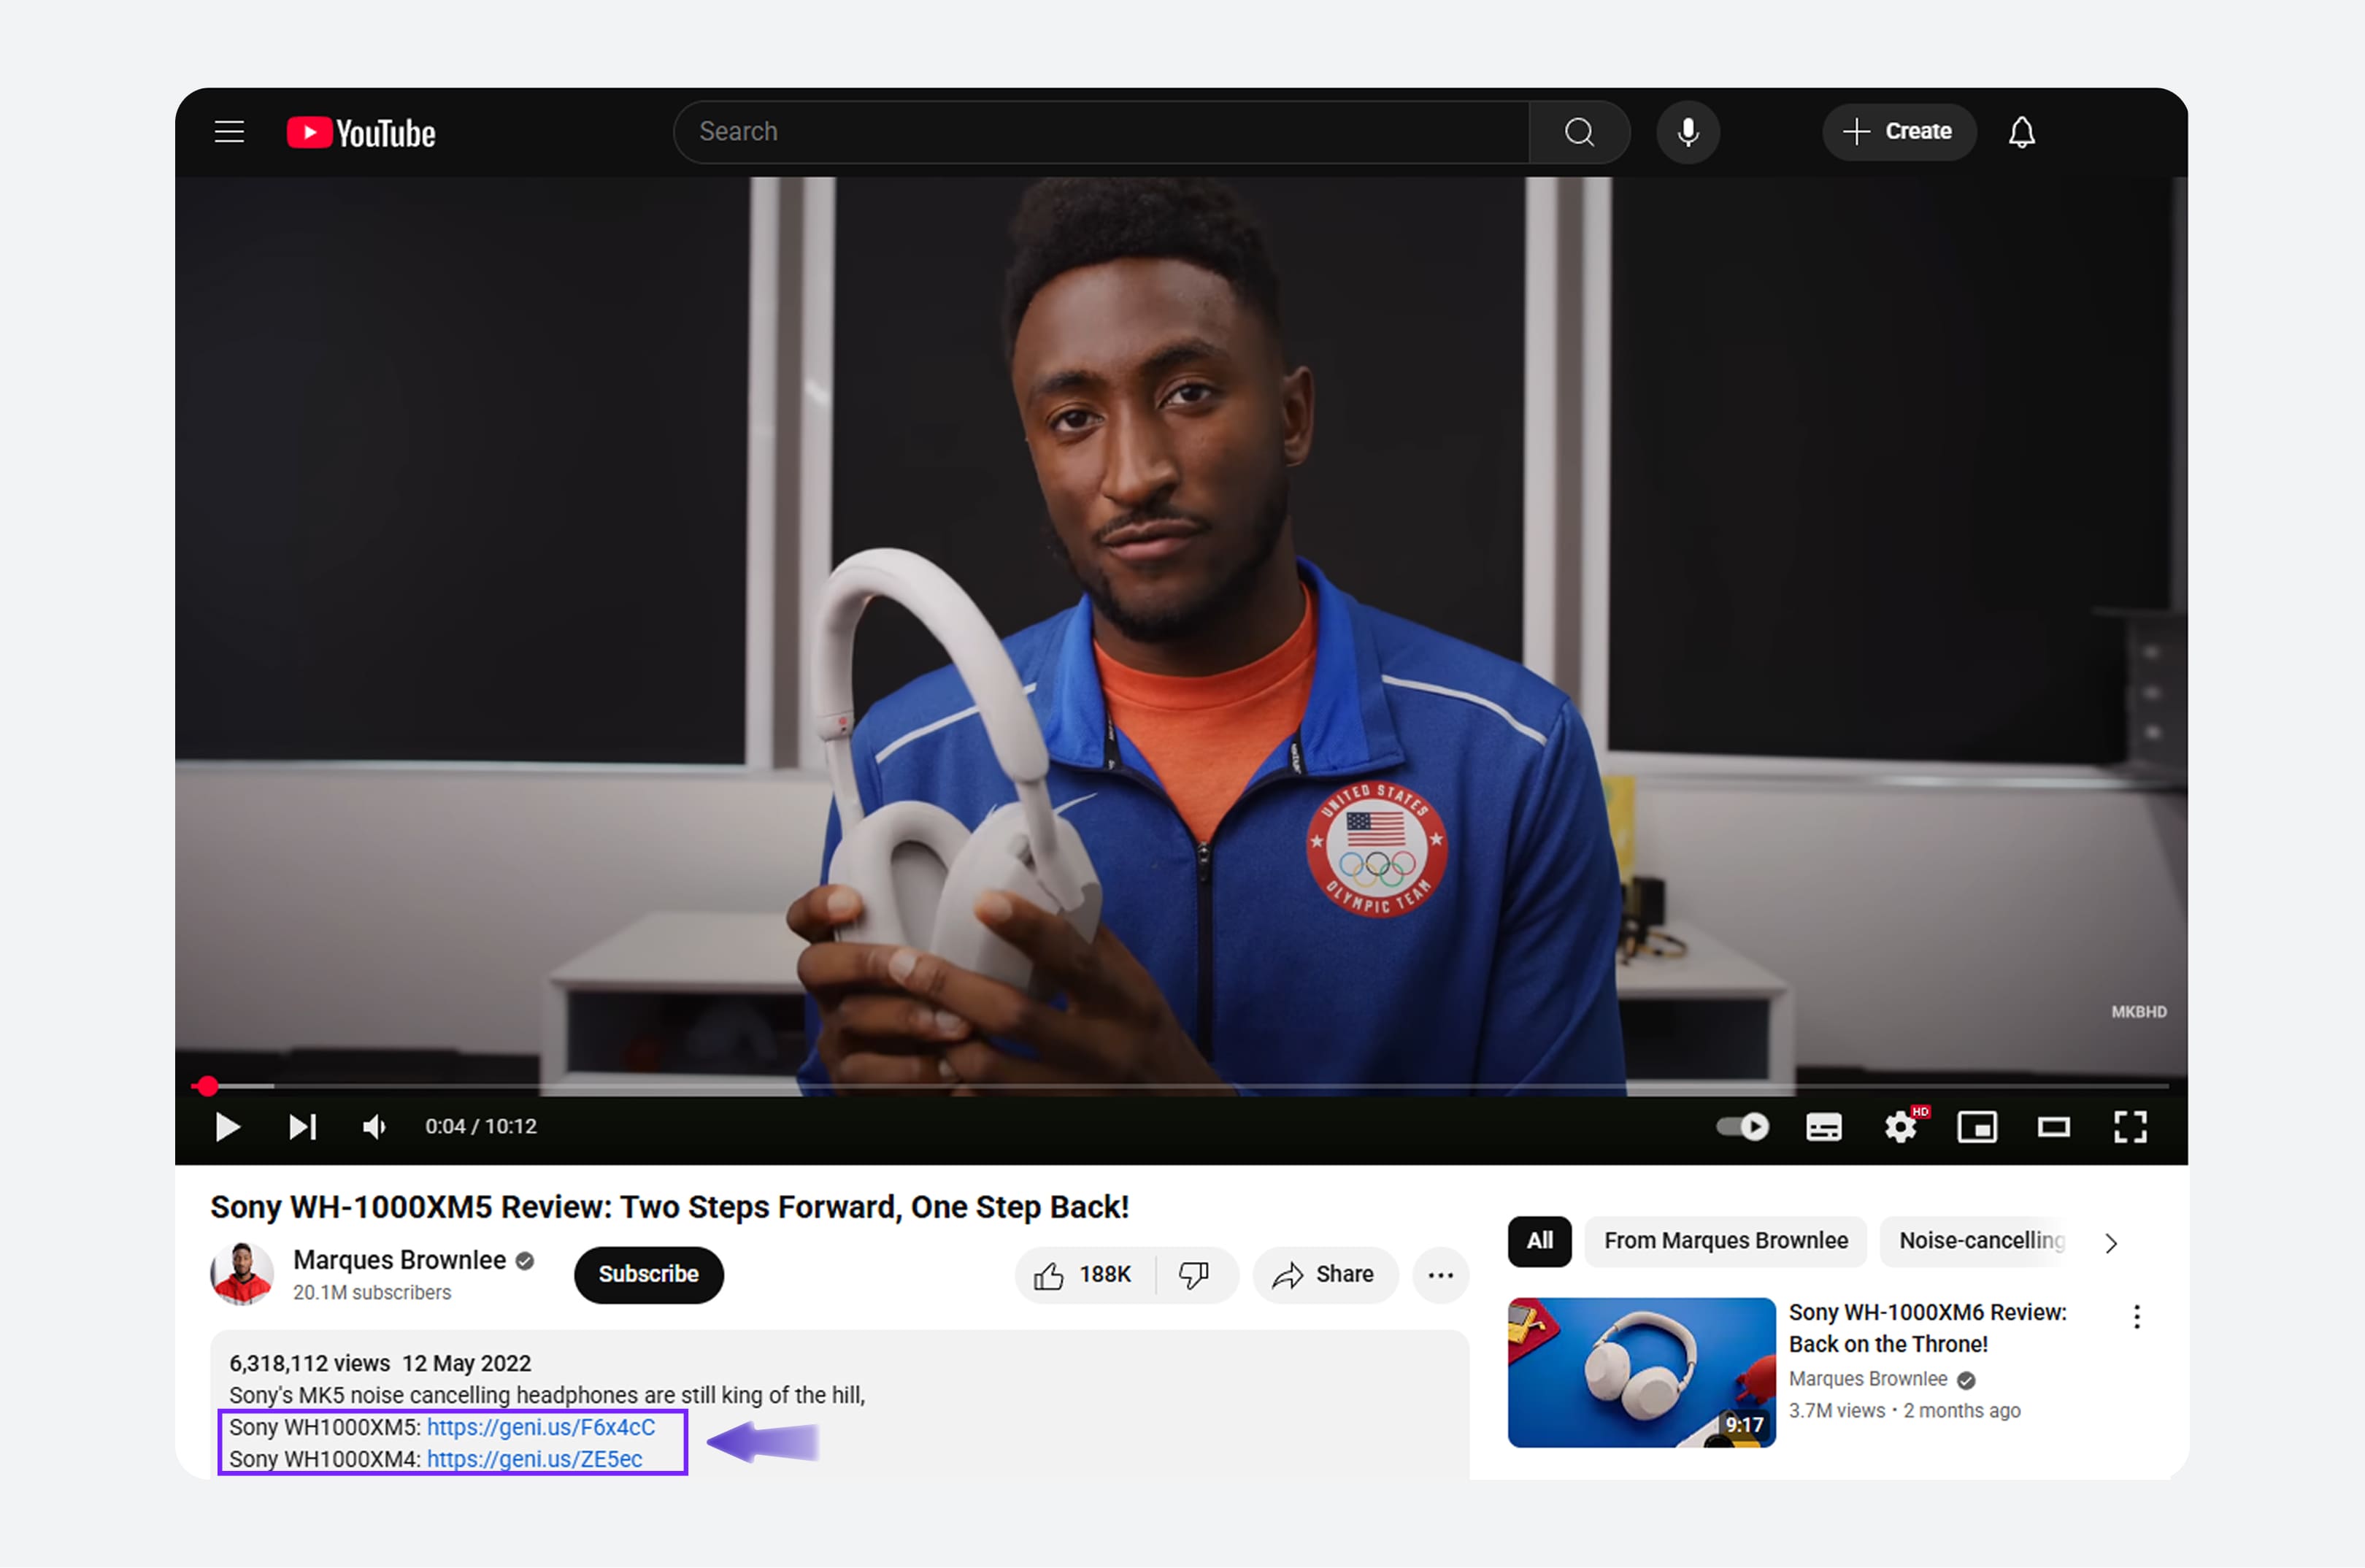Mute the video volume

click(x=375, y=1127)
